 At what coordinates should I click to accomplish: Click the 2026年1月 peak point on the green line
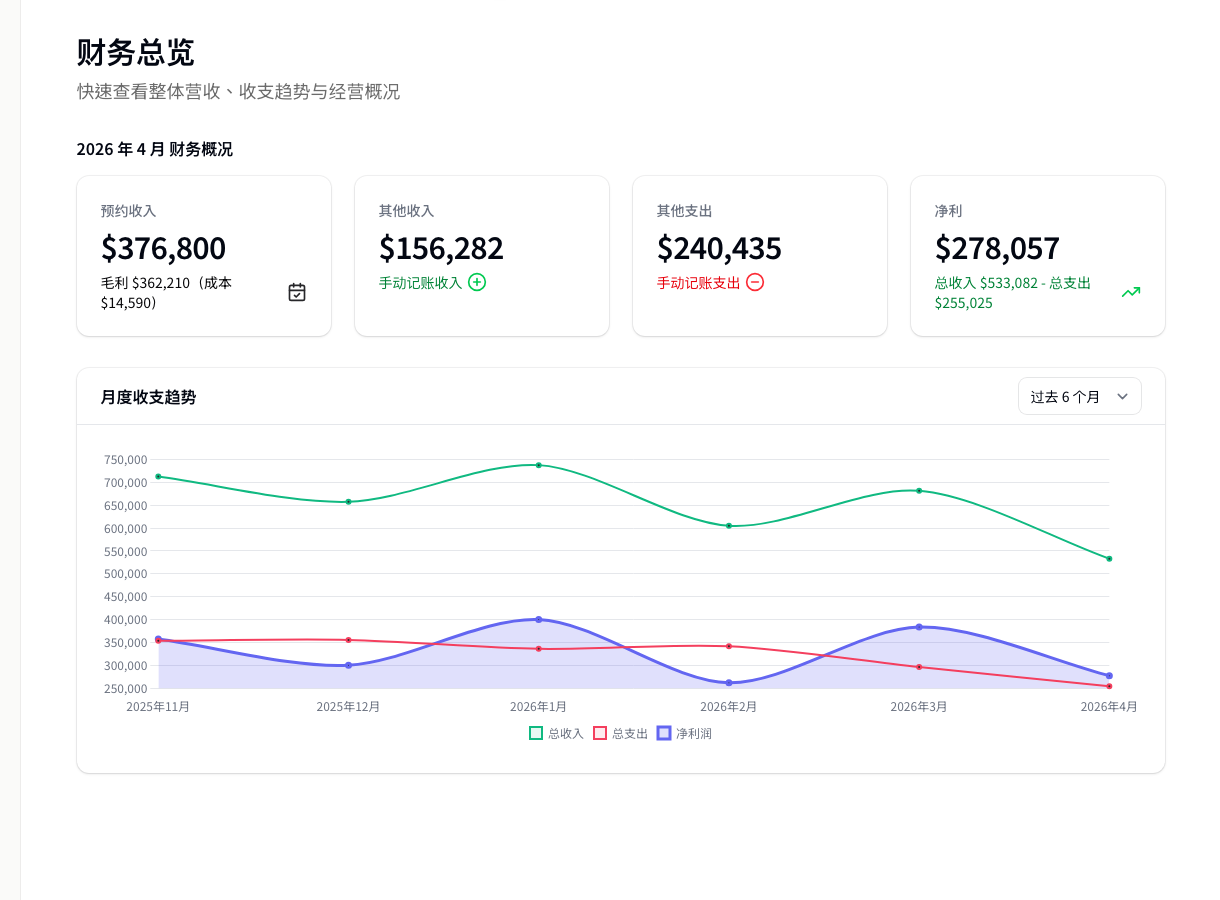[x=538, y=464]
